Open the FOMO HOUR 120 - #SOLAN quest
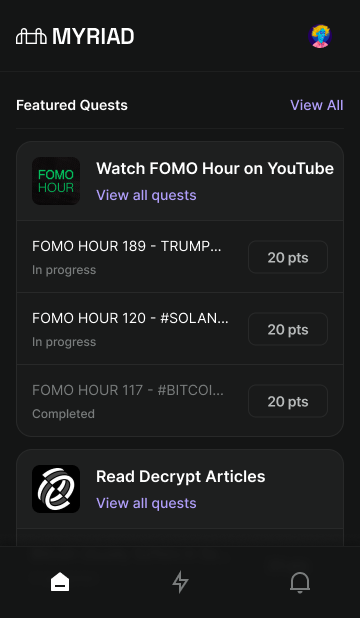Image resolution: width=360 pixels, height=618 pixels. tap(180, 329)
